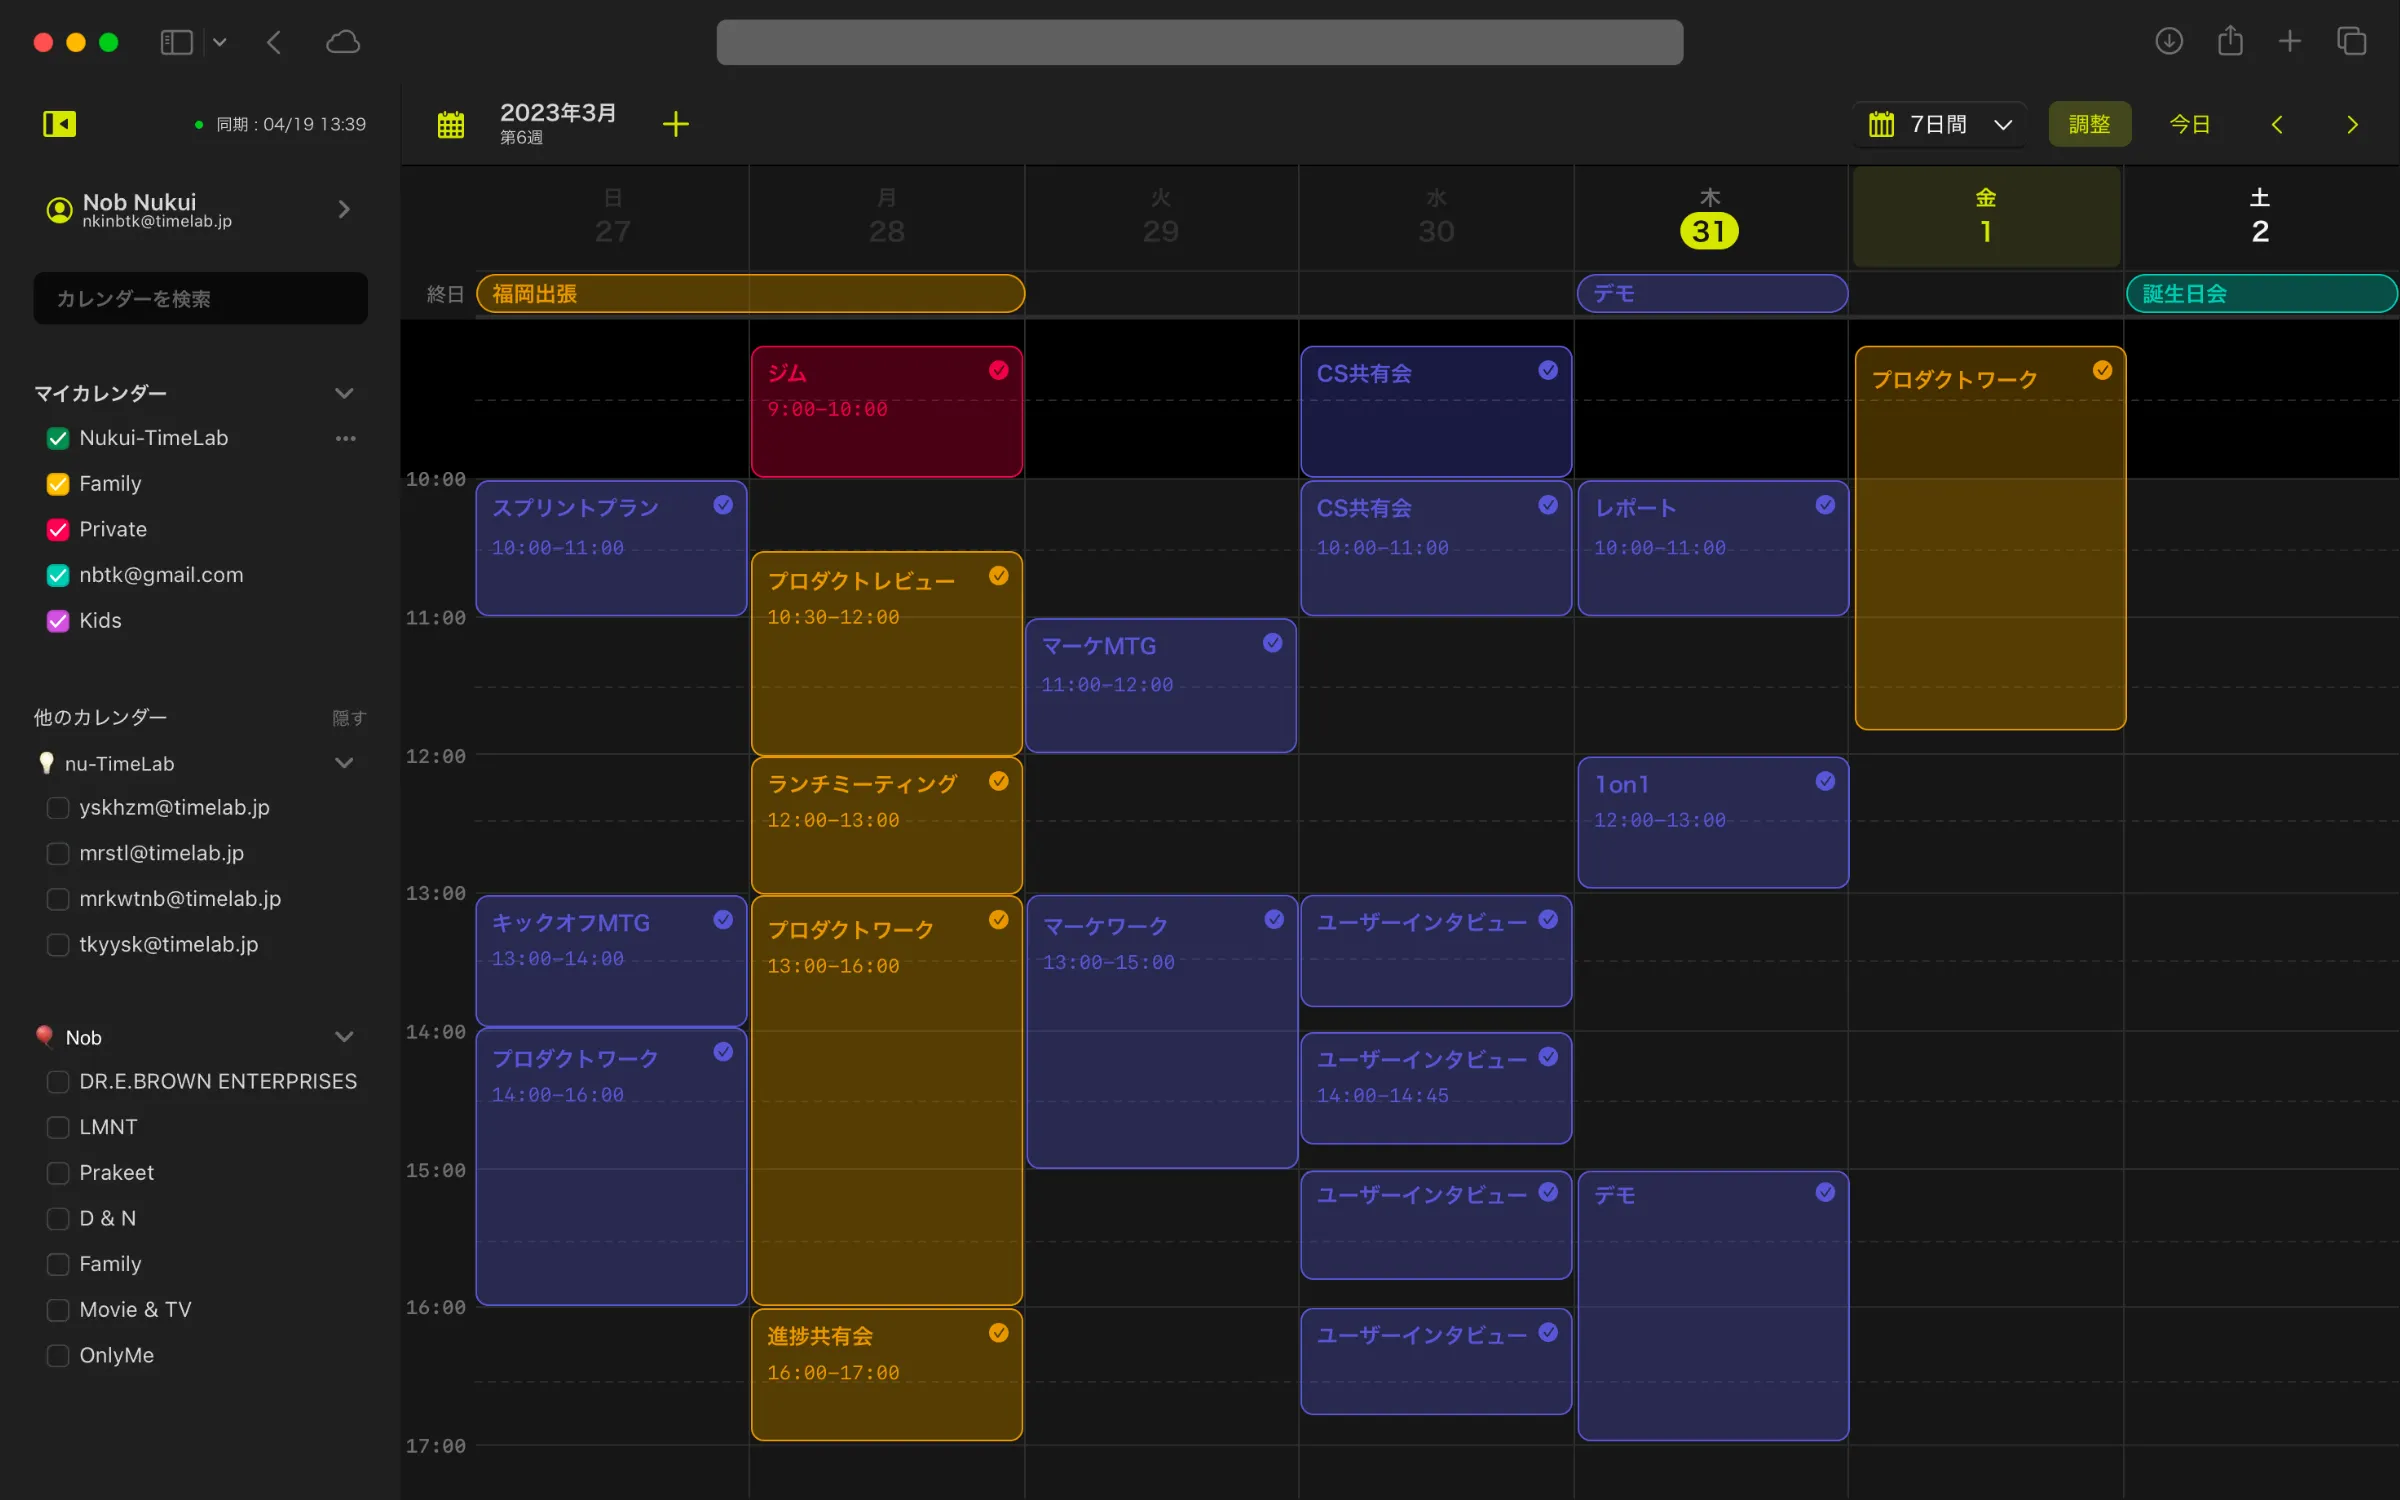The width and height of the screenshot is (2400, 1500).
Task: Click the iCloud icon in toolbar
Action: pyautogui.click(x=343, y=42)
